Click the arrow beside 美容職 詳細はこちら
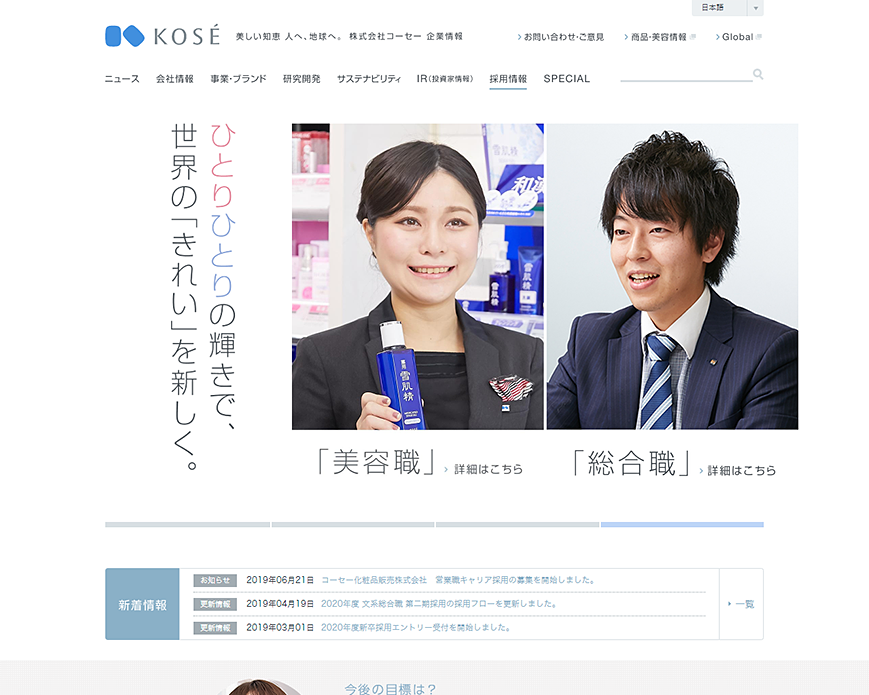869x695 pixels. 444,469
